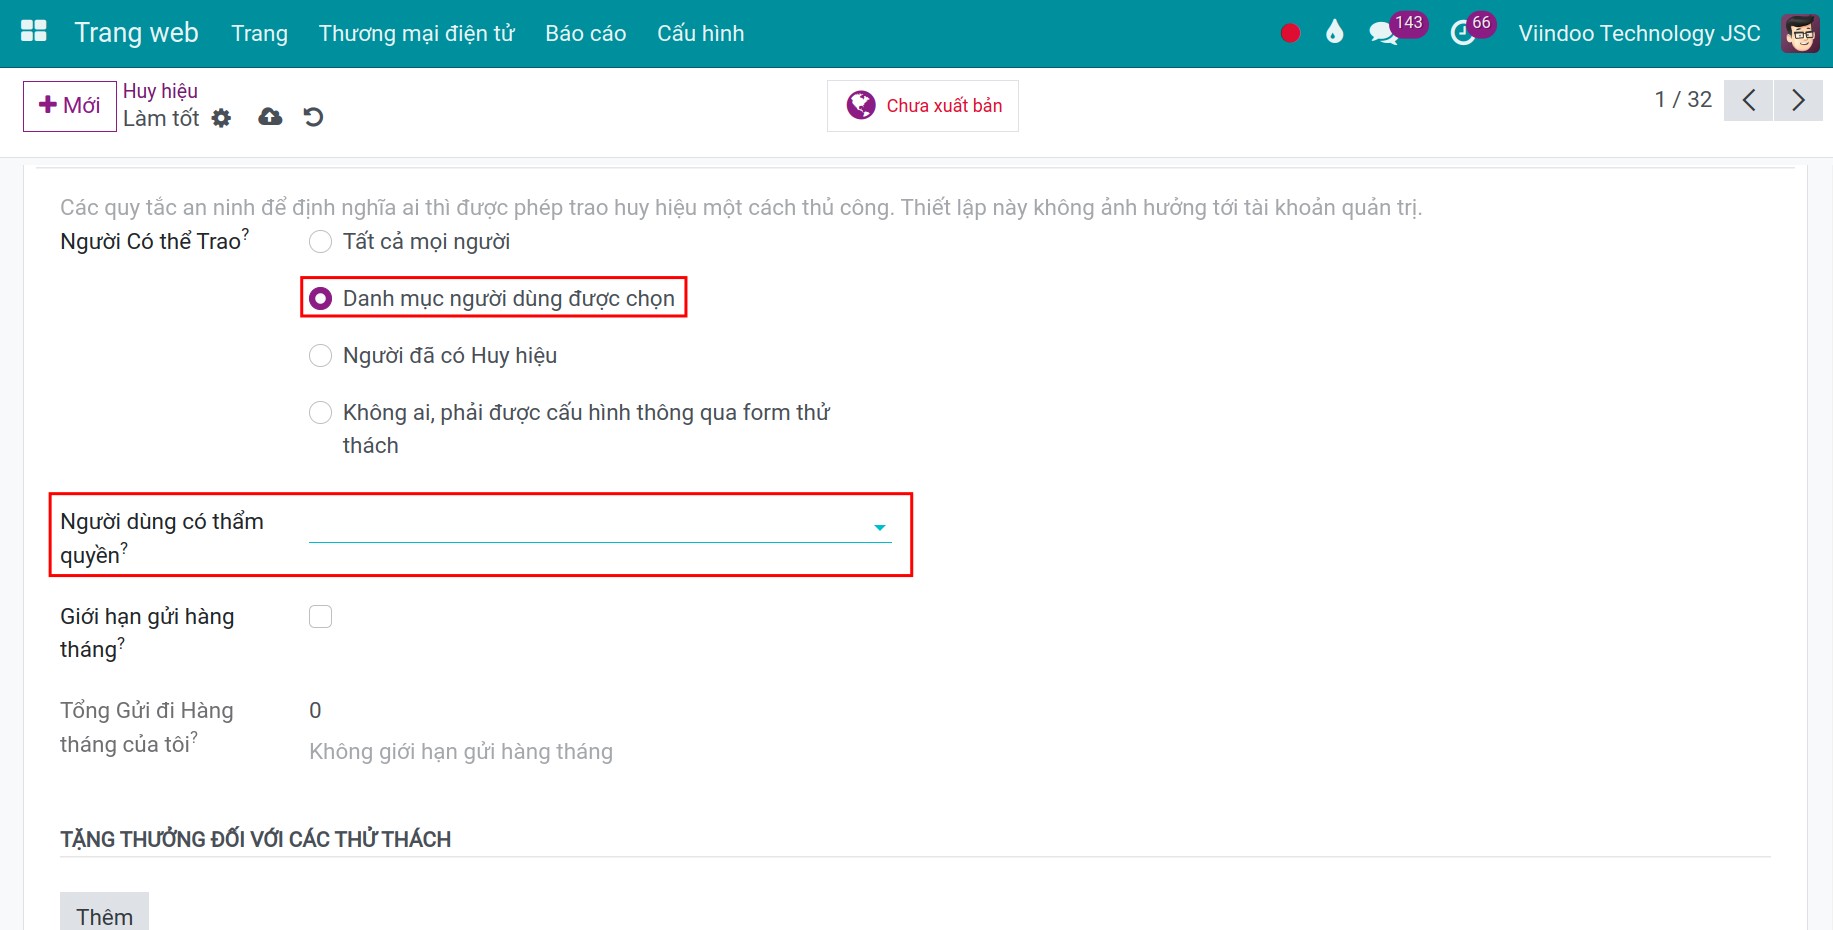The width and height of the screenshot is (1833, 930).
Task: Toggle the 'Chưa xuất bản' publish button
Action: (923, 106)
